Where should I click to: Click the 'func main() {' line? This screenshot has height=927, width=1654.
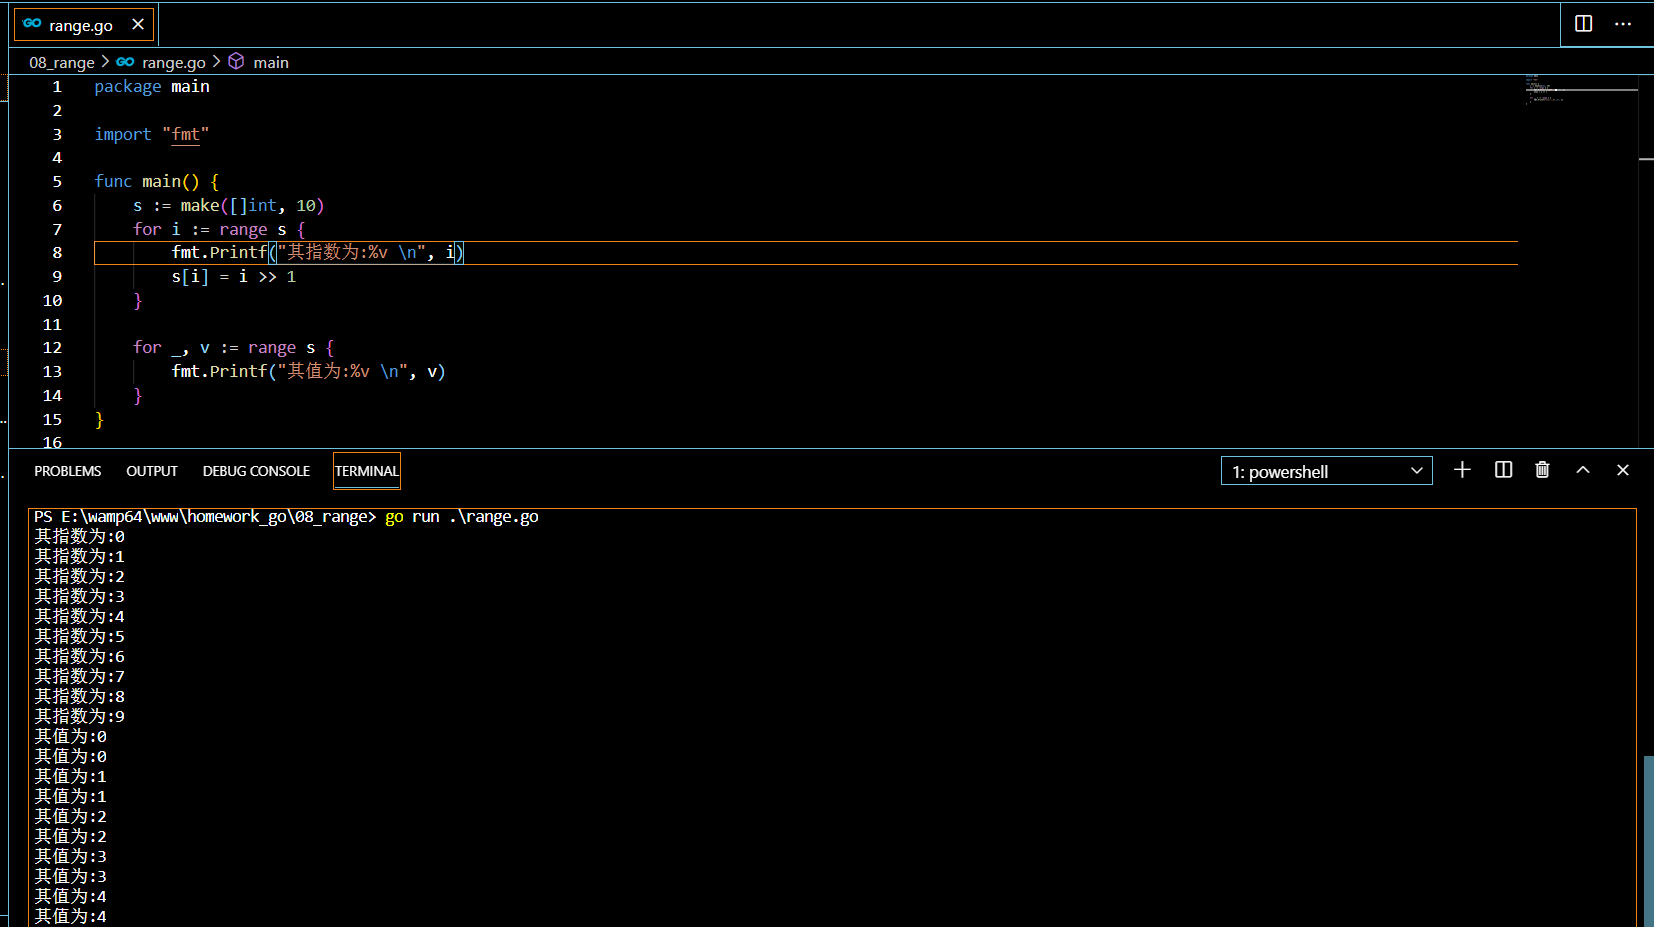pyautogui.click(x=157, y=182)
